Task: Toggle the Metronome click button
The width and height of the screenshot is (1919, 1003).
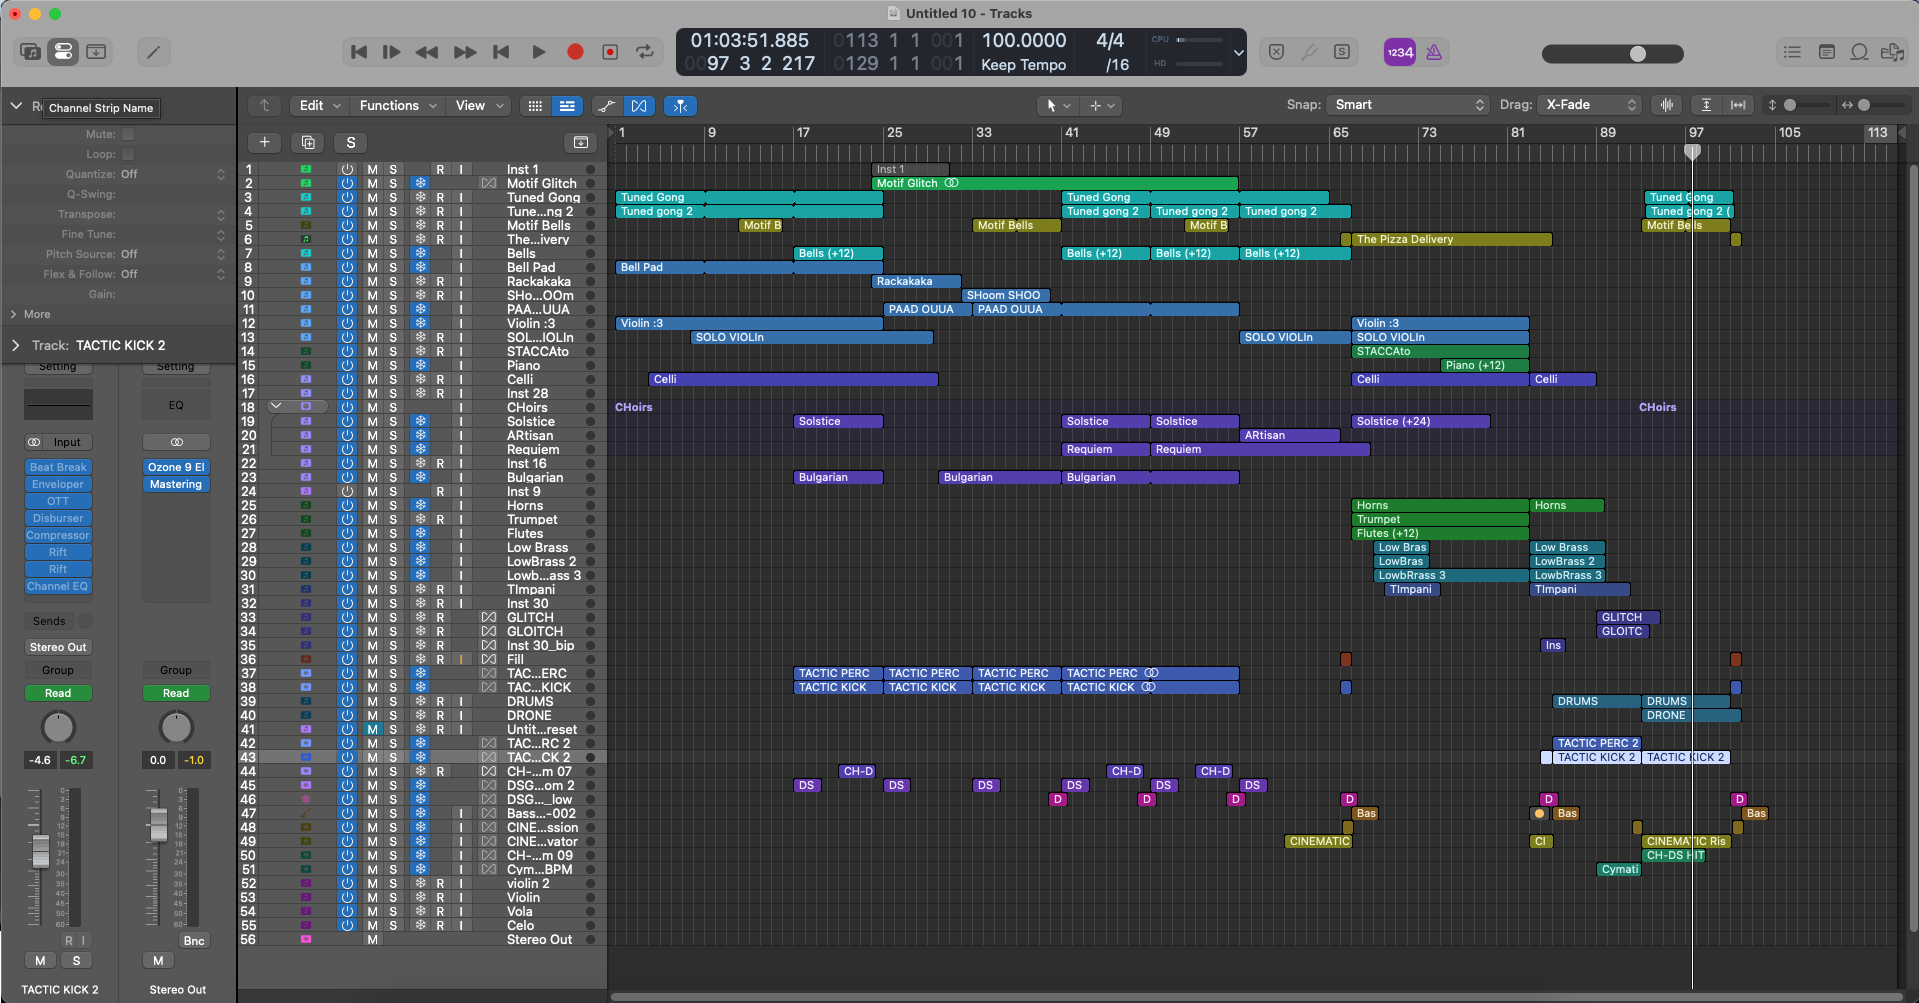Action: click(1434, 52)
